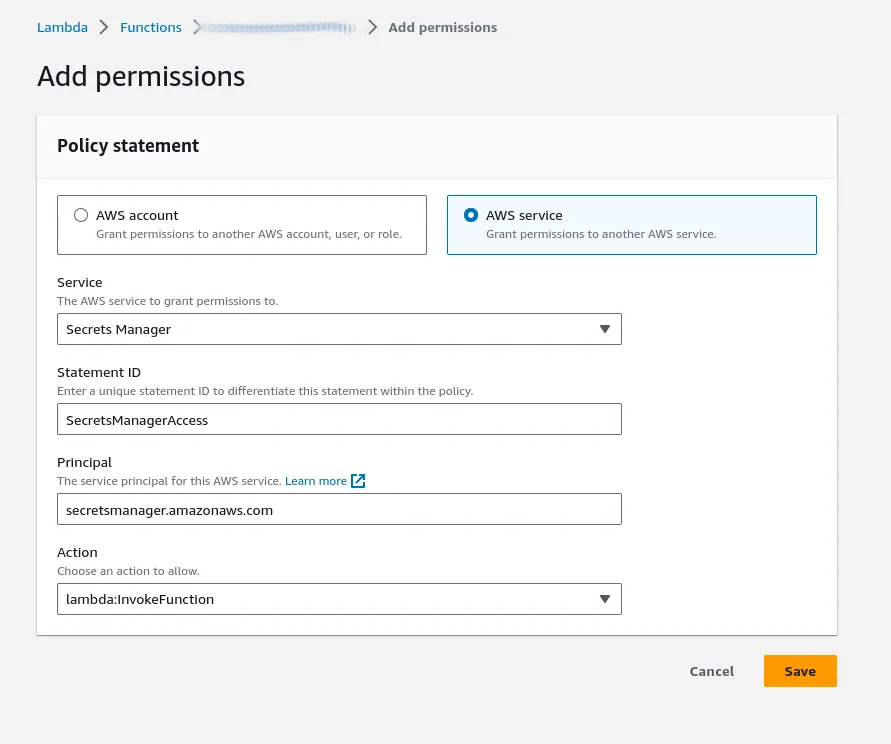891x744 pixels.
Task: Select the AWS service radio button
Action: 471,215
